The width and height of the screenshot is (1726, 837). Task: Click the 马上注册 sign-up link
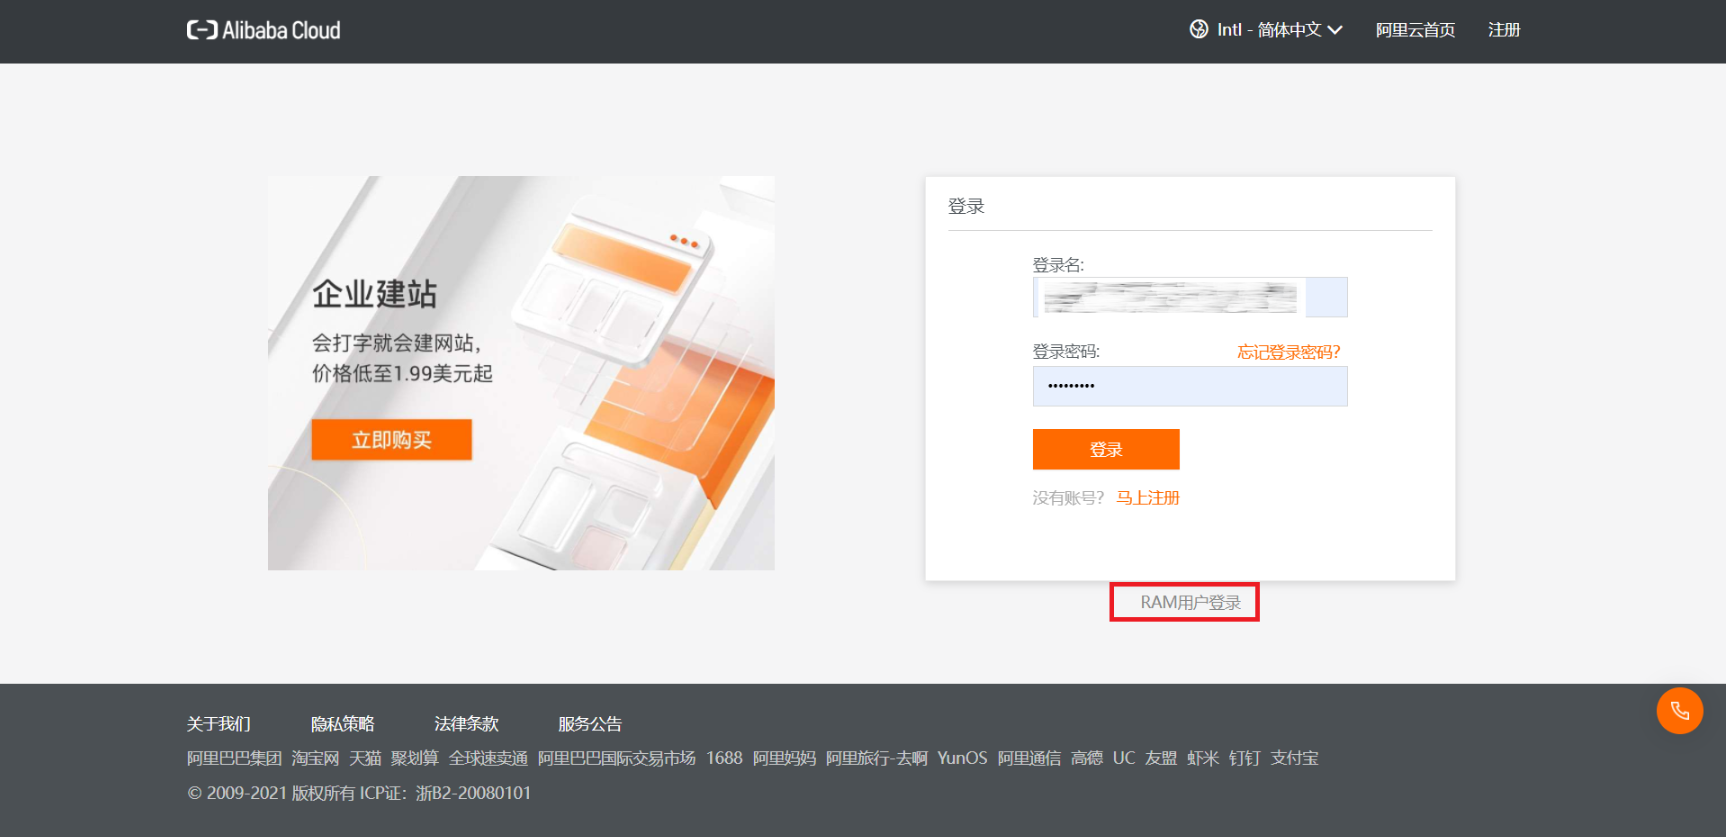point(1147,498)
